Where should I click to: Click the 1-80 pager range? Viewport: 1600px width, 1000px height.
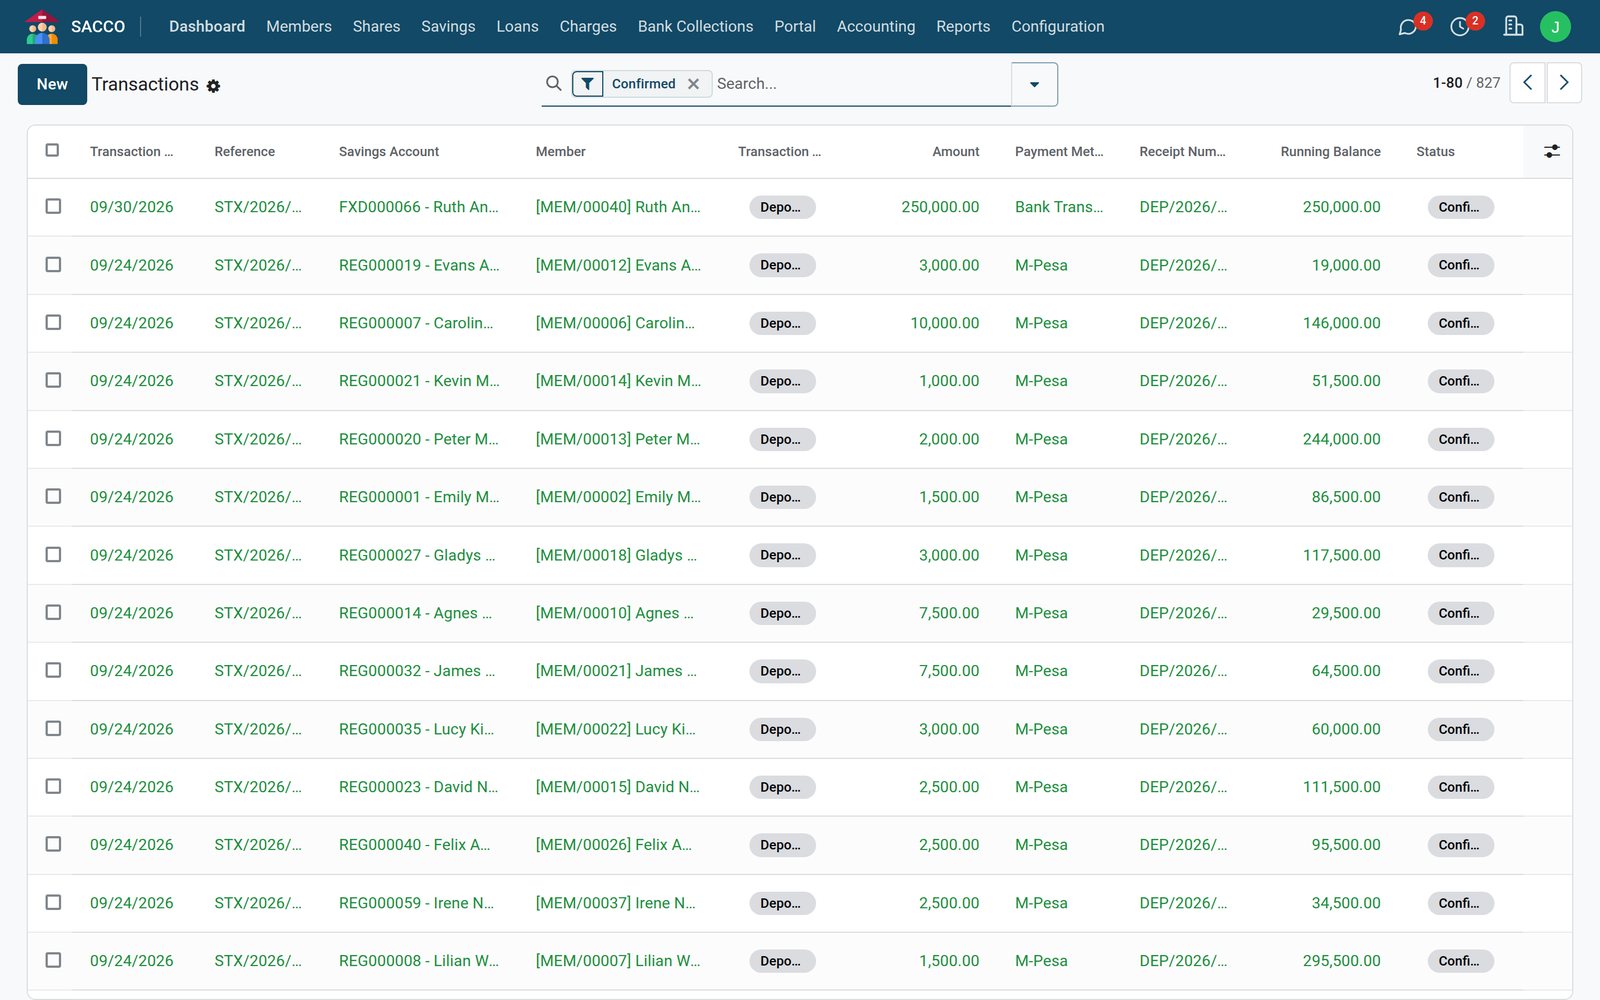click(1447, 83)
